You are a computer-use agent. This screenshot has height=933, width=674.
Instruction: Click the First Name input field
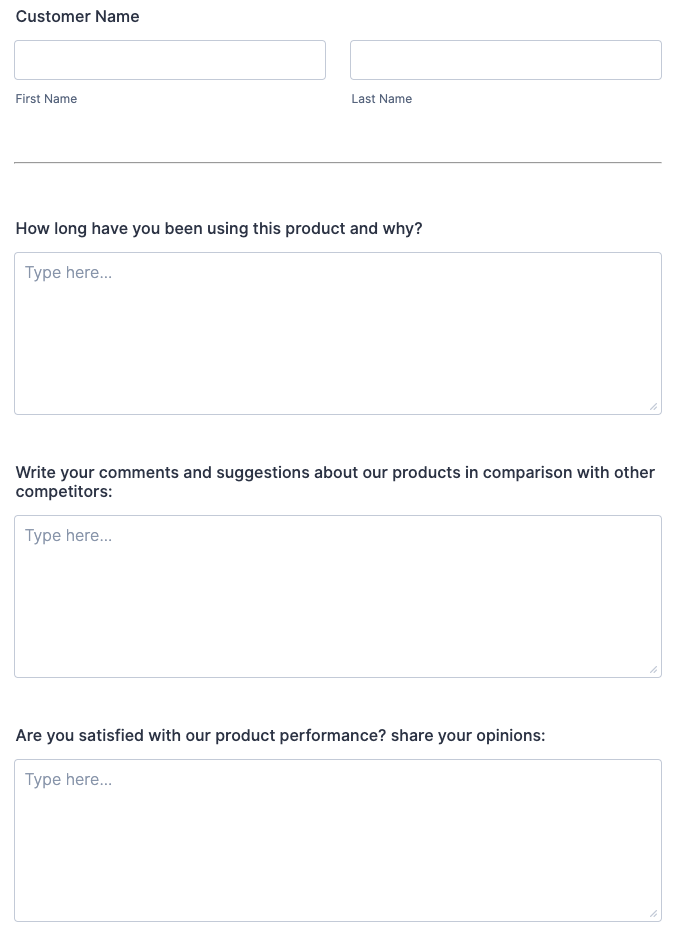point(170,60)
